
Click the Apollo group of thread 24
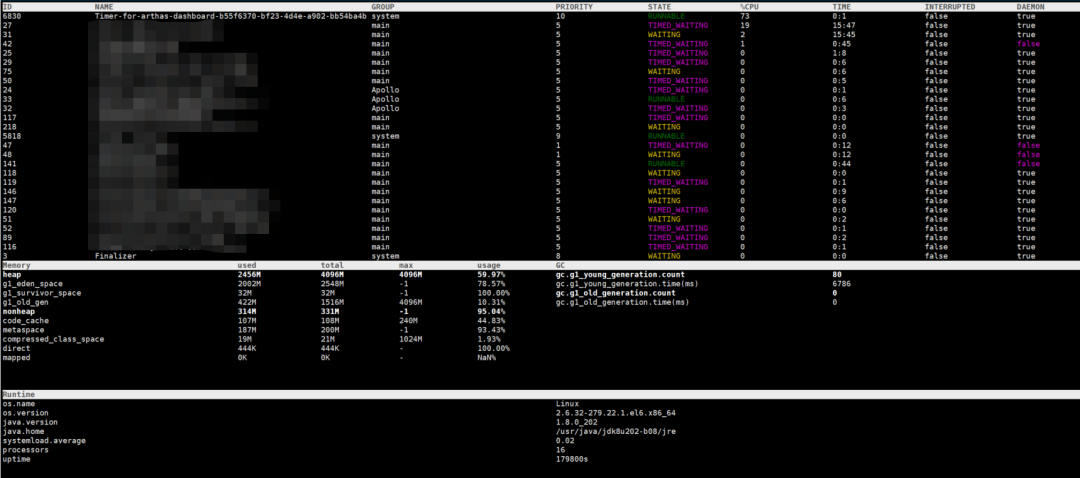click(x=385, y=90)
